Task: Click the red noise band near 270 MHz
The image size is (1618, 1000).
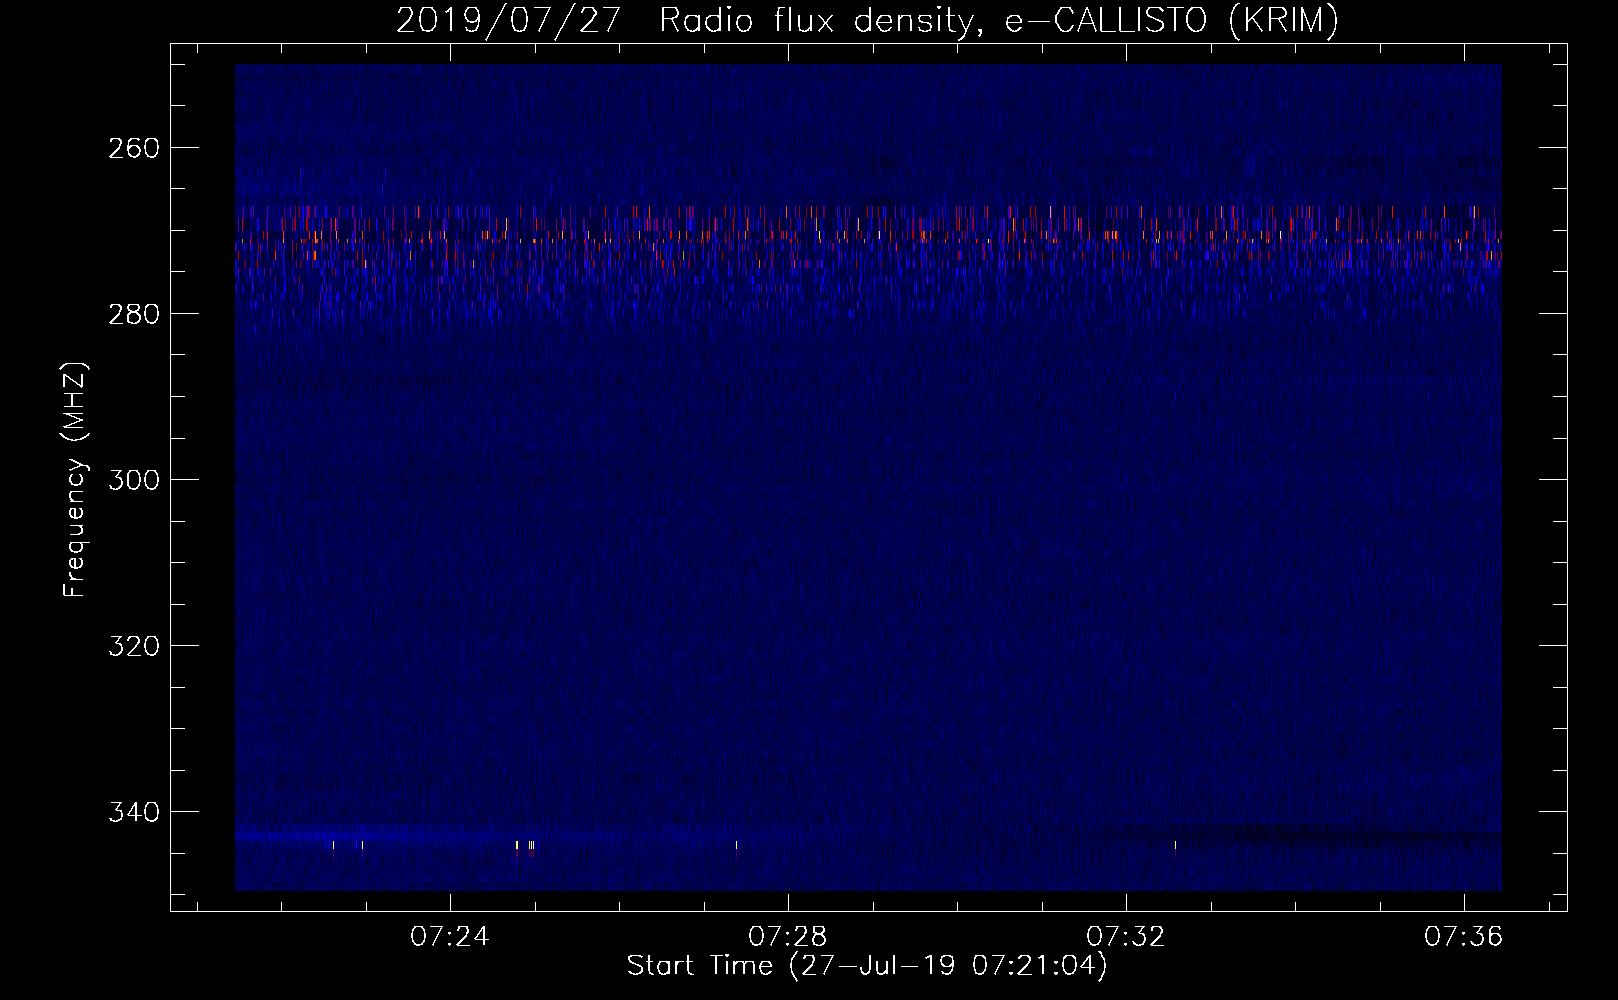Action: click(868, 236)
